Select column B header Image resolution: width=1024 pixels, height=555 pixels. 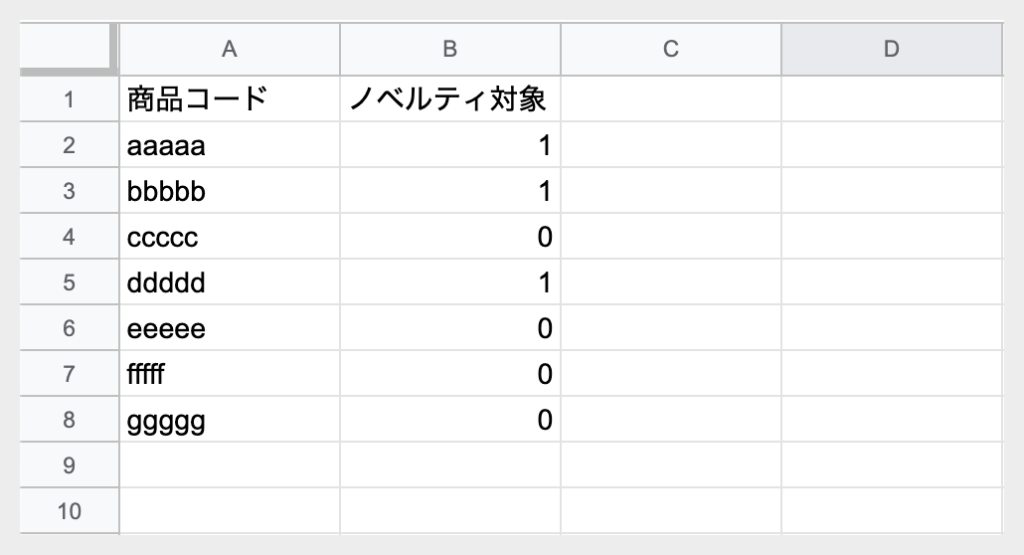450,49
